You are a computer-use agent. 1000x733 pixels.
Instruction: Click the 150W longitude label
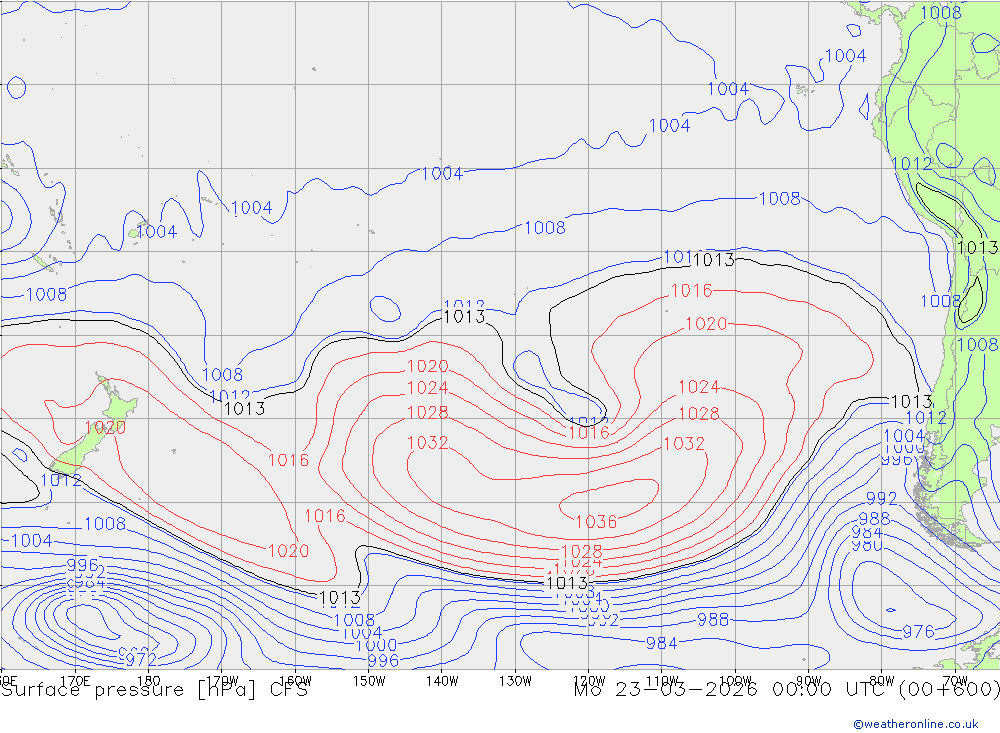369,681
